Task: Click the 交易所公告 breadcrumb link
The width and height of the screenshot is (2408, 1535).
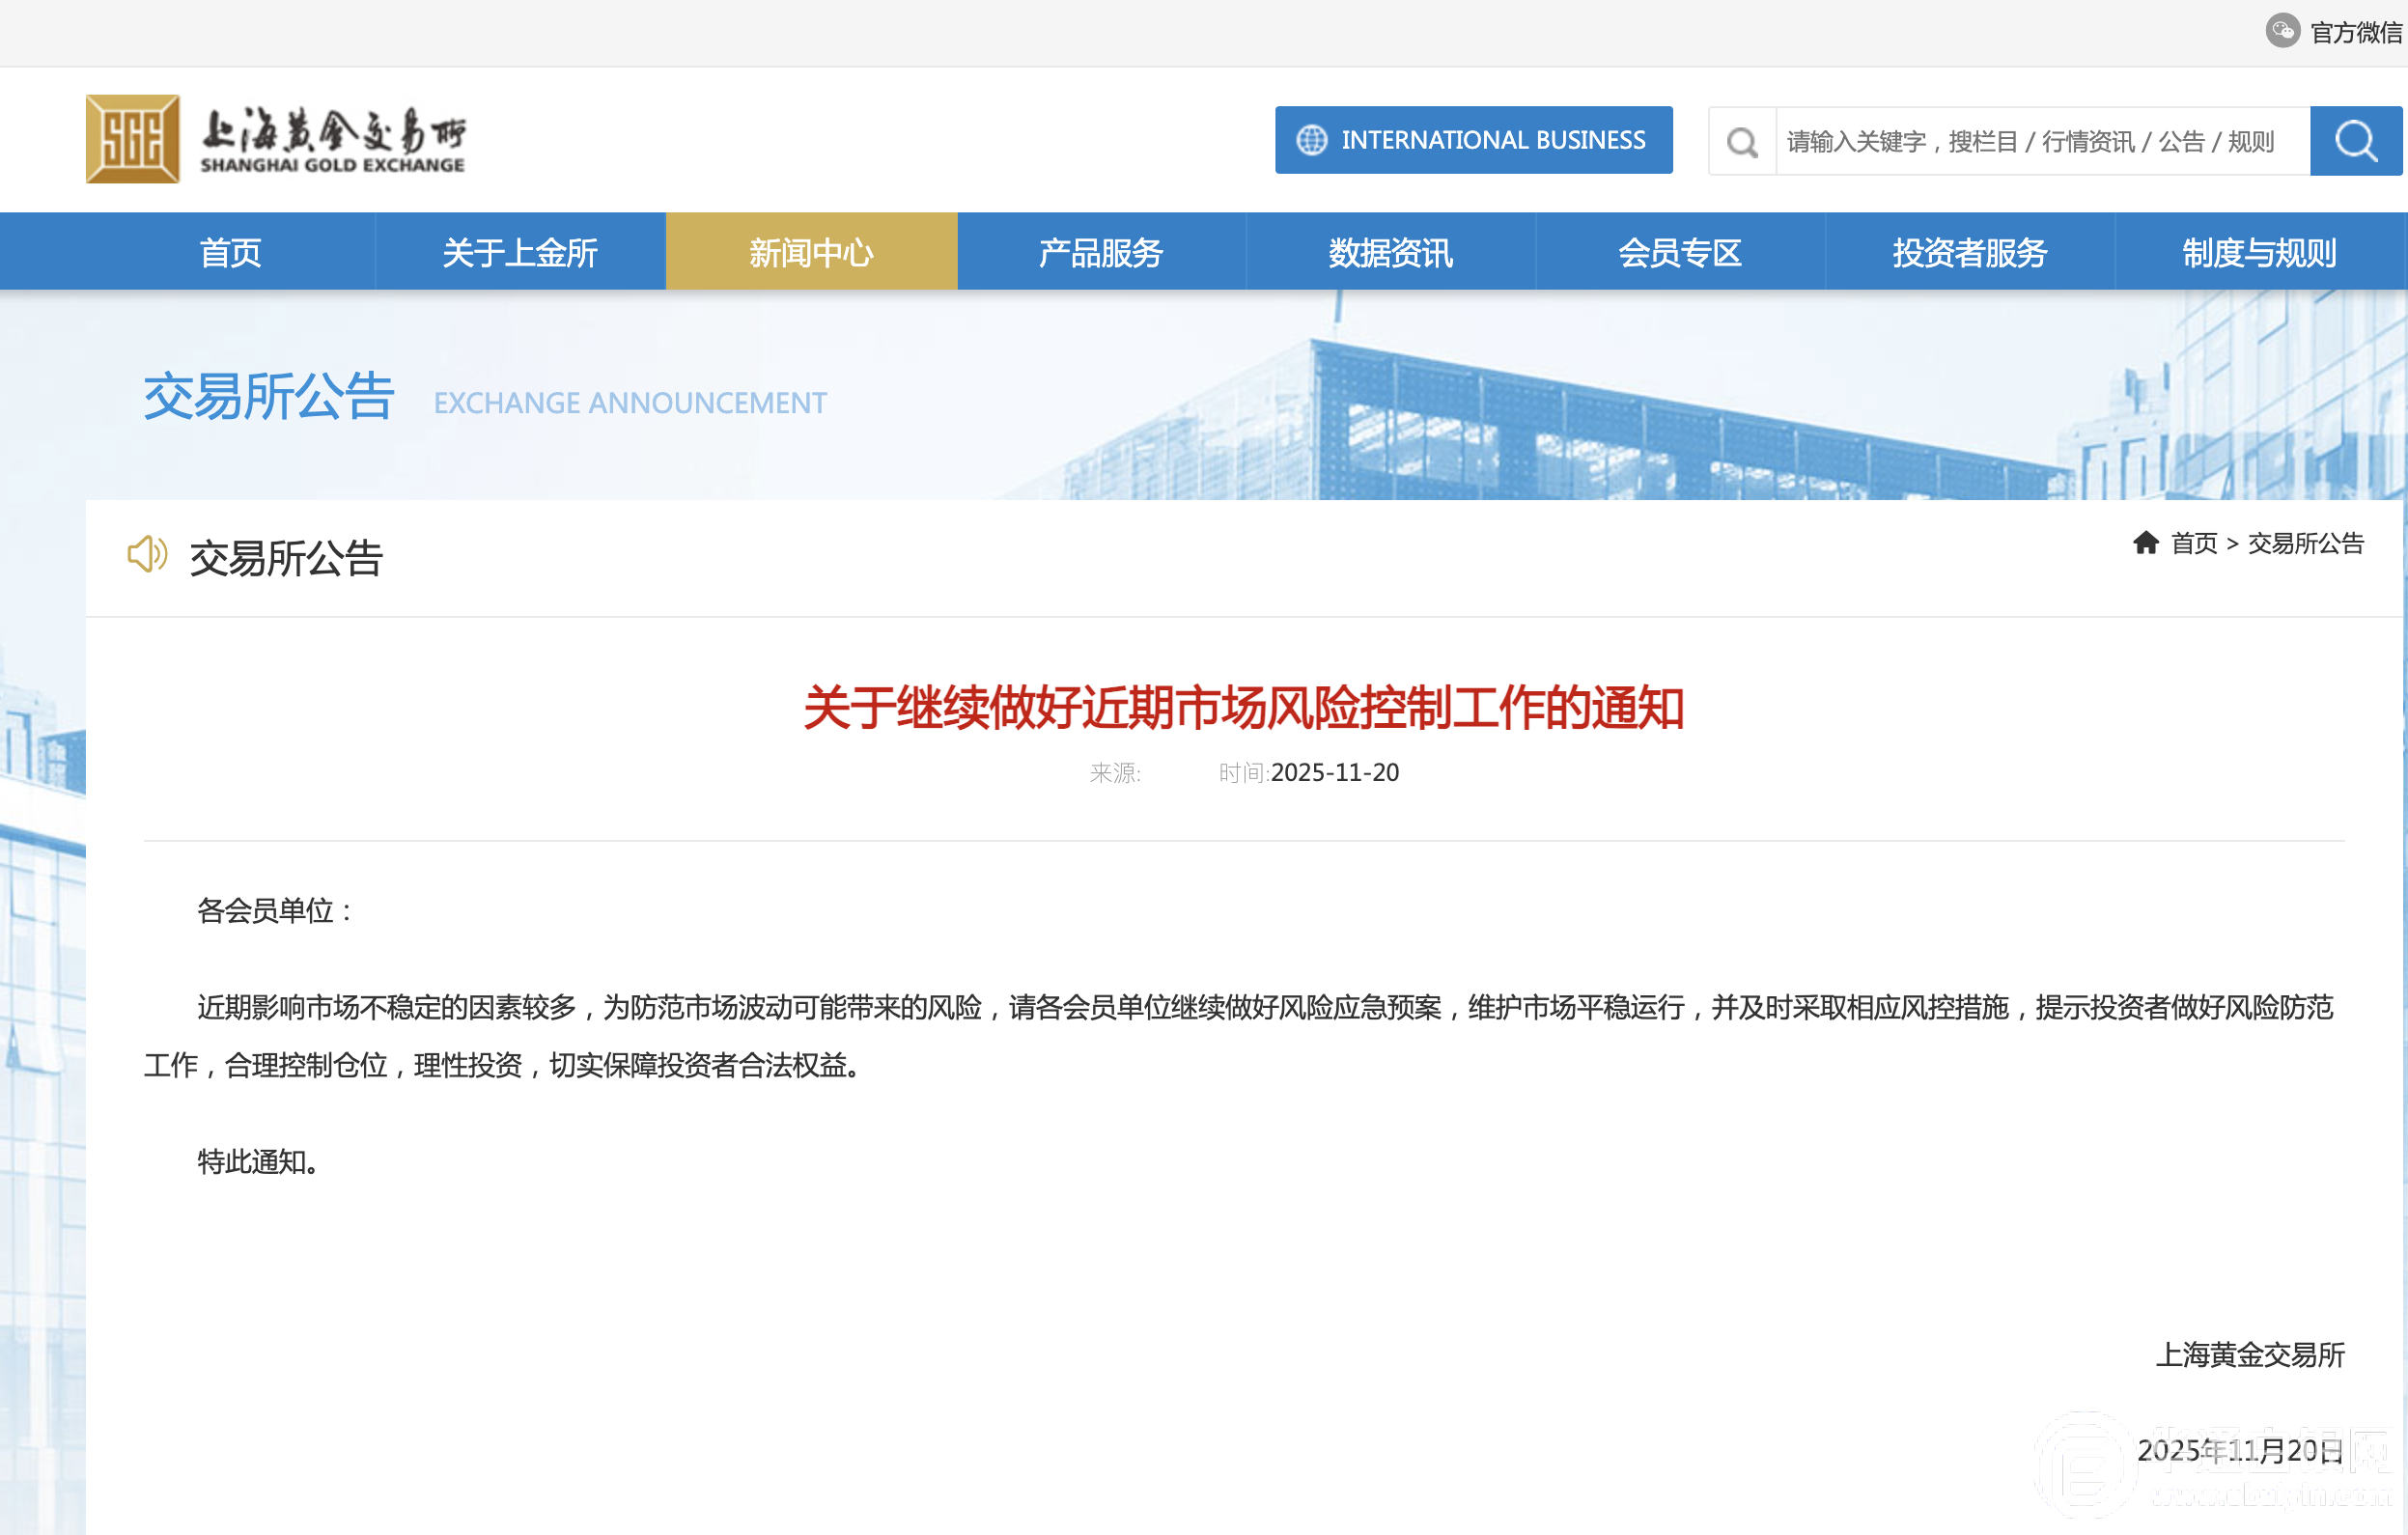Action: pyautogui.click(x=2305, y=543)
